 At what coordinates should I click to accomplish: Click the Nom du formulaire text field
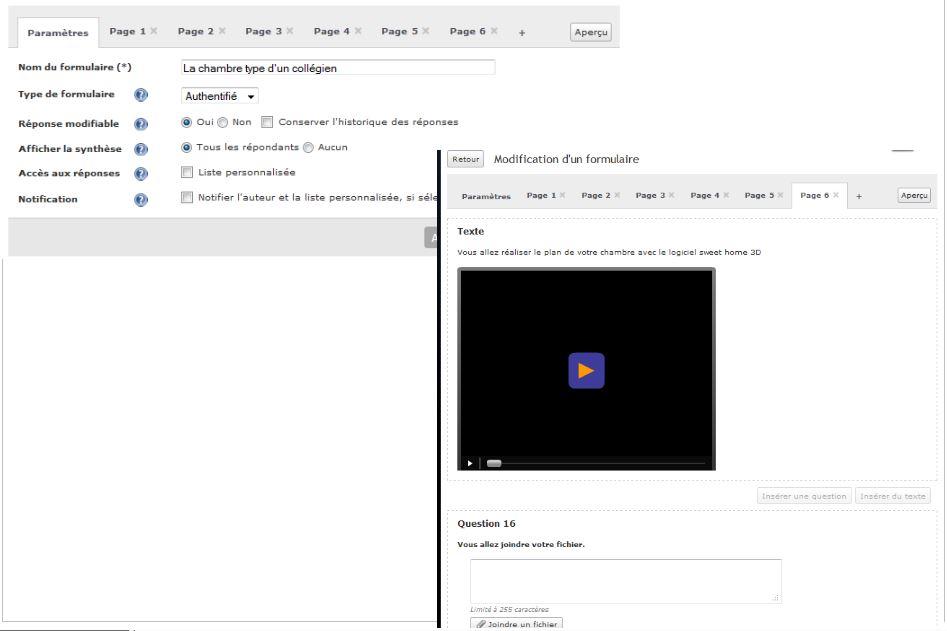(x=338, y=68)
